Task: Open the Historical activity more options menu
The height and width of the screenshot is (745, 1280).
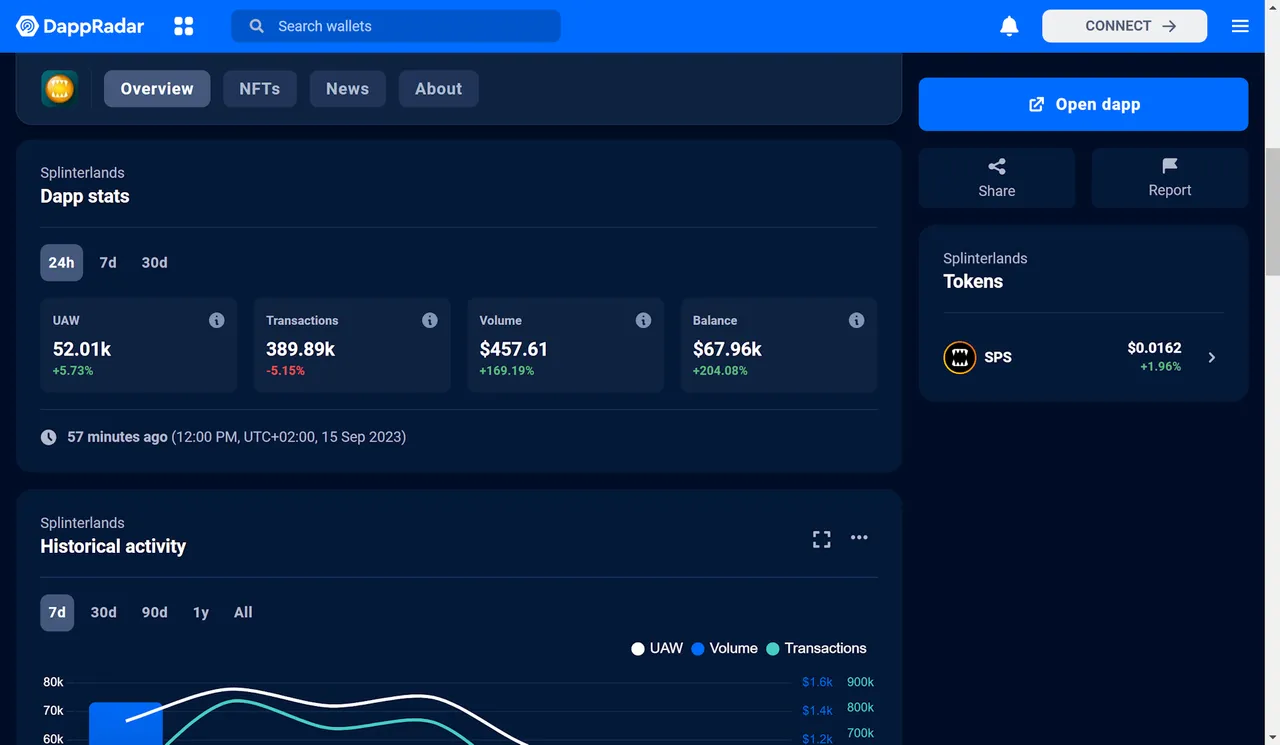Action: (x=859, y=537)
